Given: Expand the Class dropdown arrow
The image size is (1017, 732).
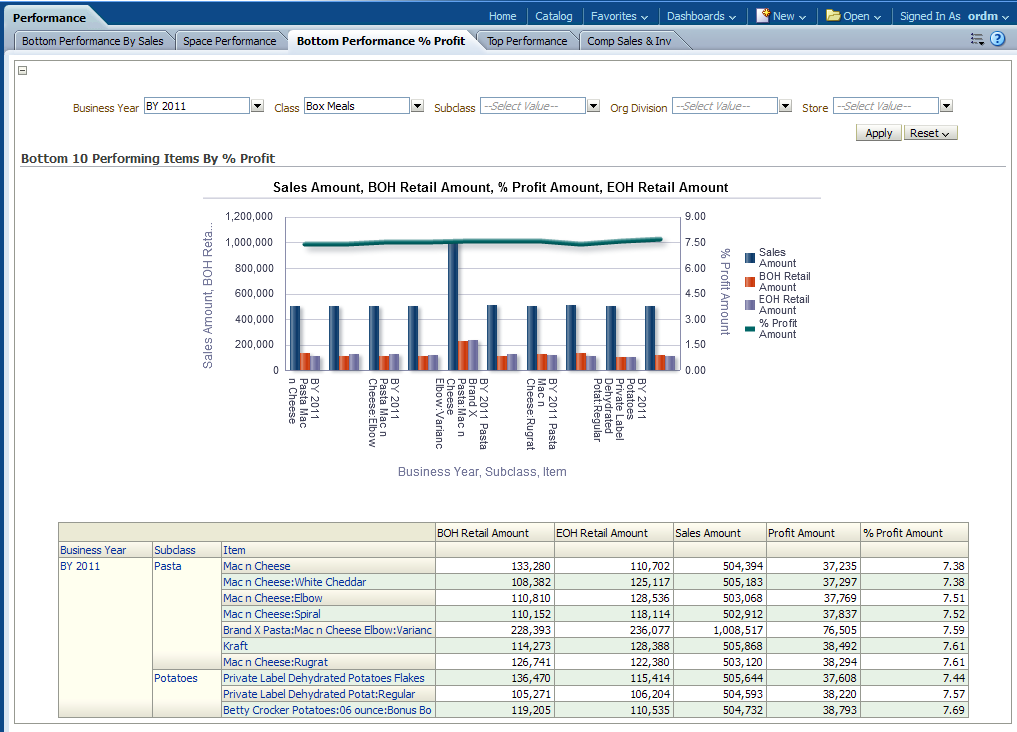Looking at the screenshot, I should click(x=417, y=106).
